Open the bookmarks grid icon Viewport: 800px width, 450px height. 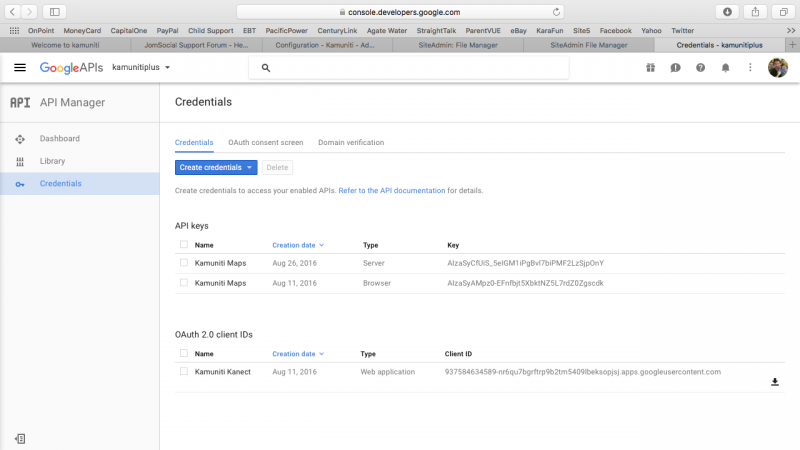pos(14,31)
